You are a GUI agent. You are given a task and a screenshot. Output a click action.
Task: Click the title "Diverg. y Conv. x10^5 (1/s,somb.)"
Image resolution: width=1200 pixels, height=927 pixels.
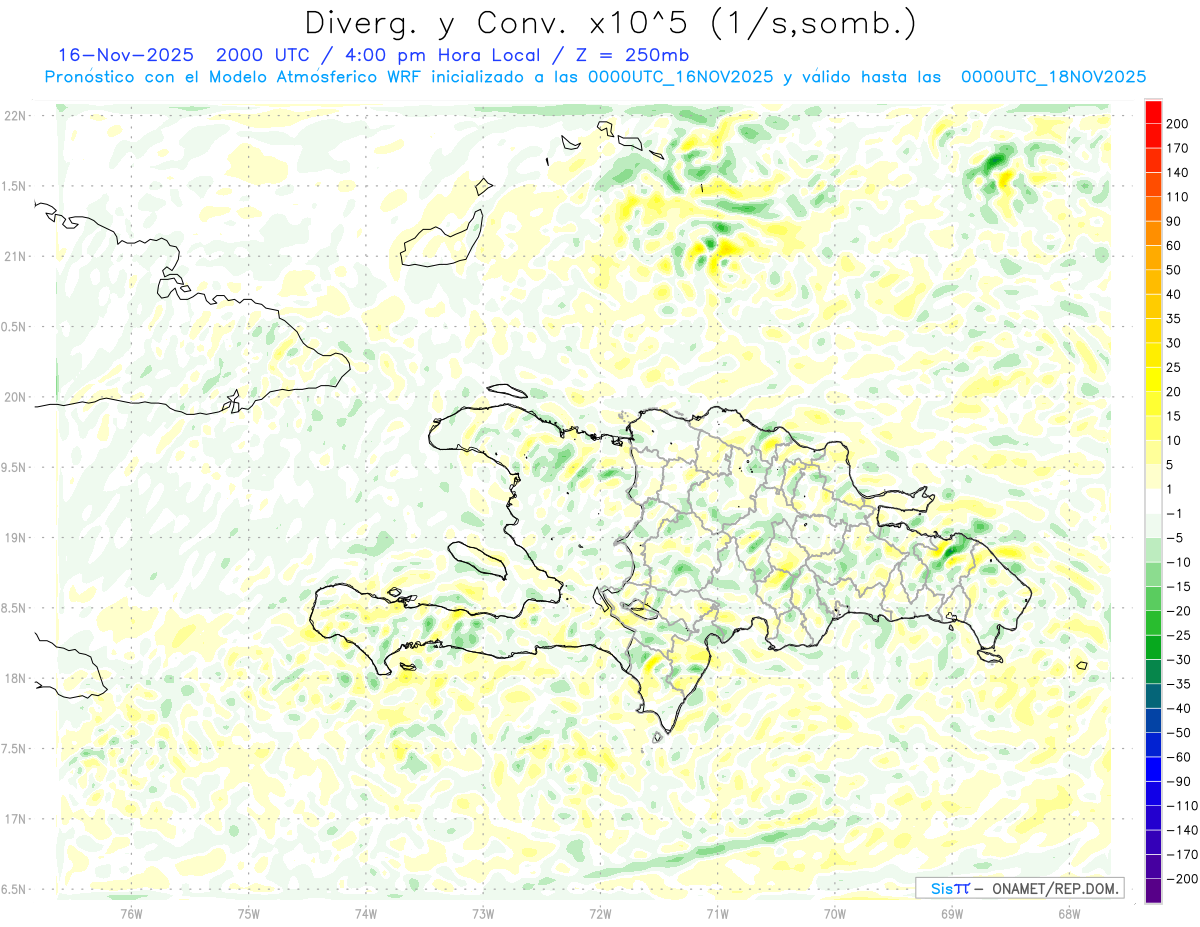pyautogui.click(x=610, y=23)
